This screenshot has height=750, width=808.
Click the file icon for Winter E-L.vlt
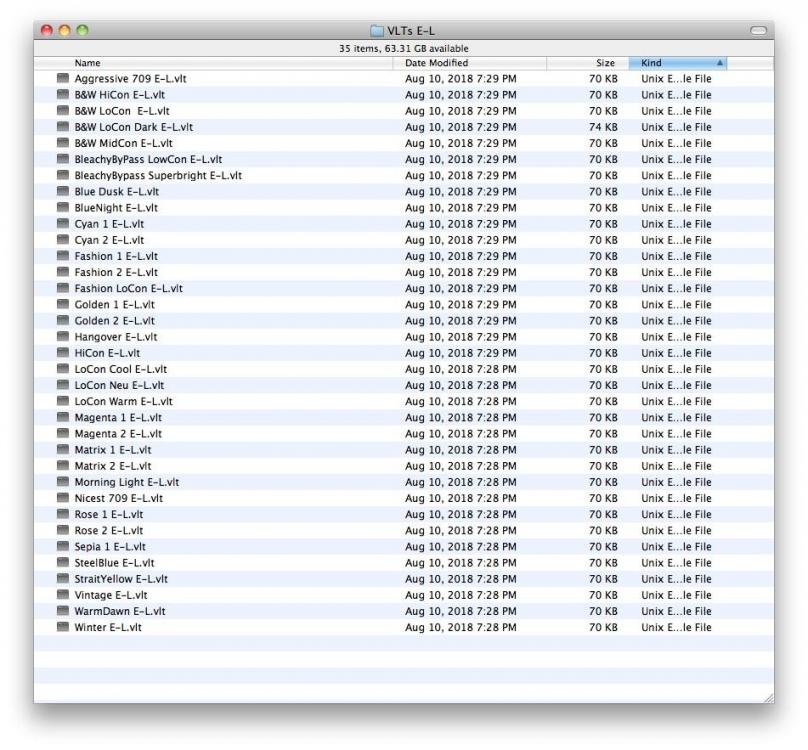coord(61,627)
